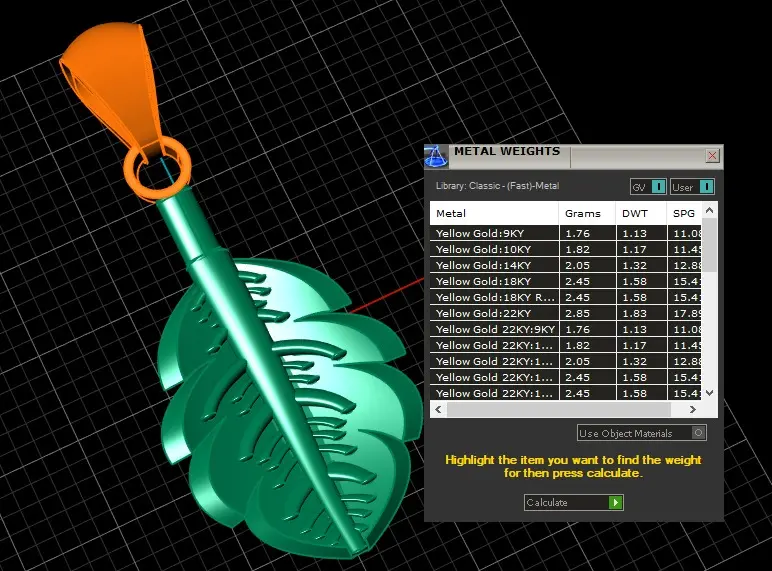Click the Calculate button
The image size is (772, 571).
pos(574,503)
